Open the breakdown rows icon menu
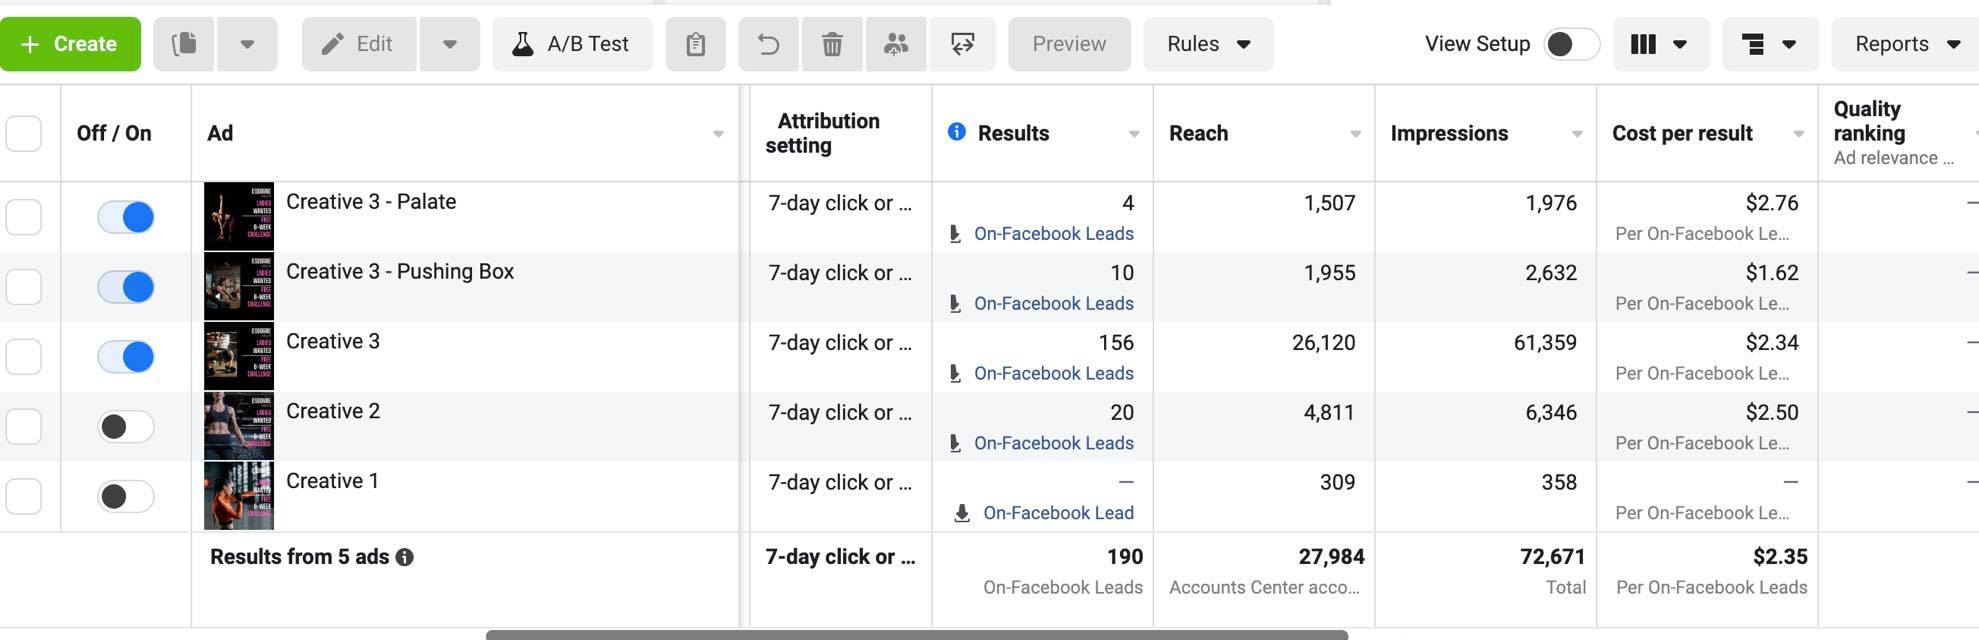The image size is (1979, 640). click(x=1769, y=44)
